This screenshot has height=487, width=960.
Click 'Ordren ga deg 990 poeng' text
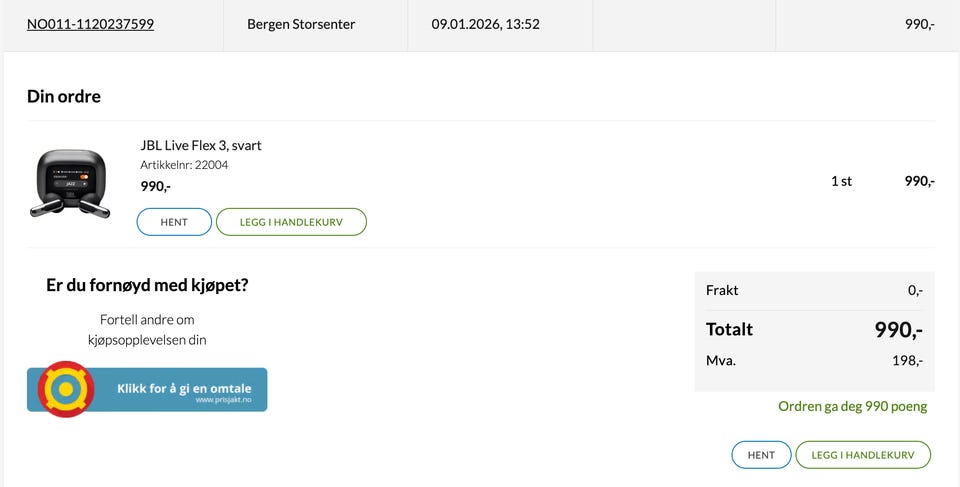[852, 407]
